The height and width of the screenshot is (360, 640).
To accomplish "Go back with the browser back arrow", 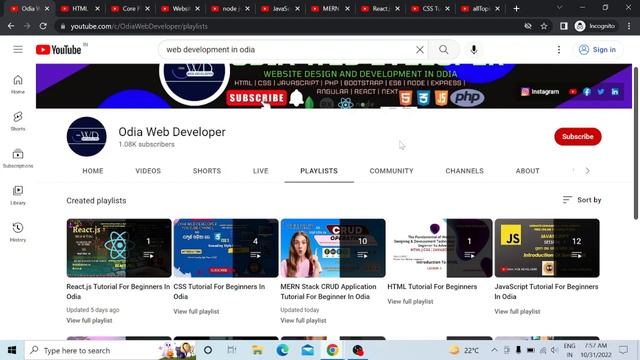I will pyautogui.click(x=11, y=26).
